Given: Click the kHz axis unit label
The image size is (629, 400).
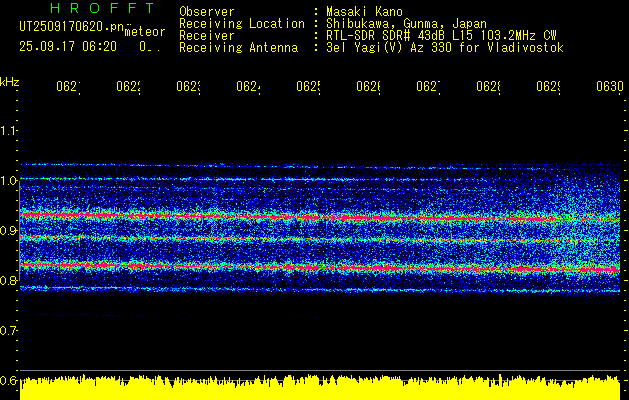Looking at the screenshot, I should (10, 82).
